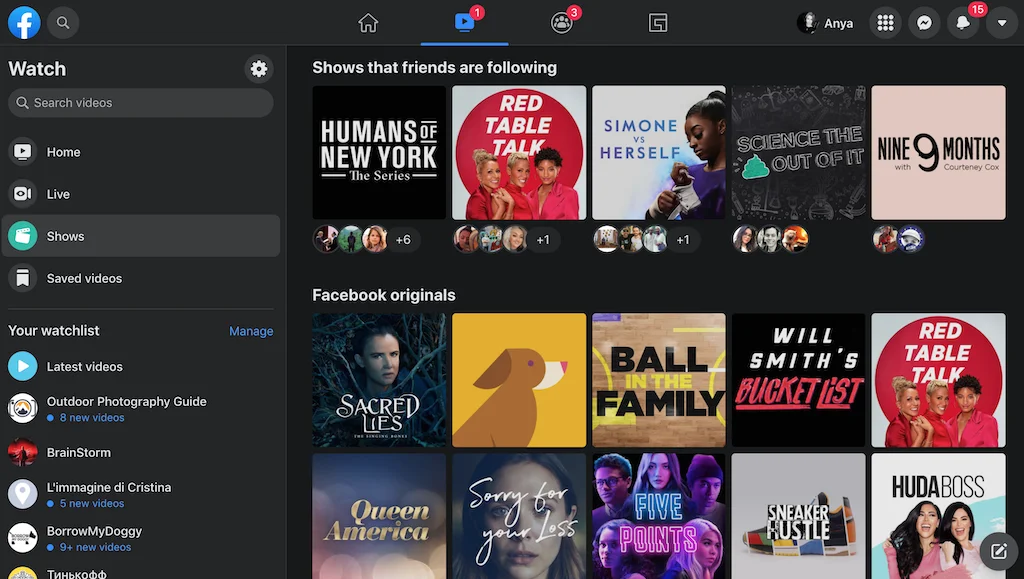Click the Live camera icon

coord(23,194)
